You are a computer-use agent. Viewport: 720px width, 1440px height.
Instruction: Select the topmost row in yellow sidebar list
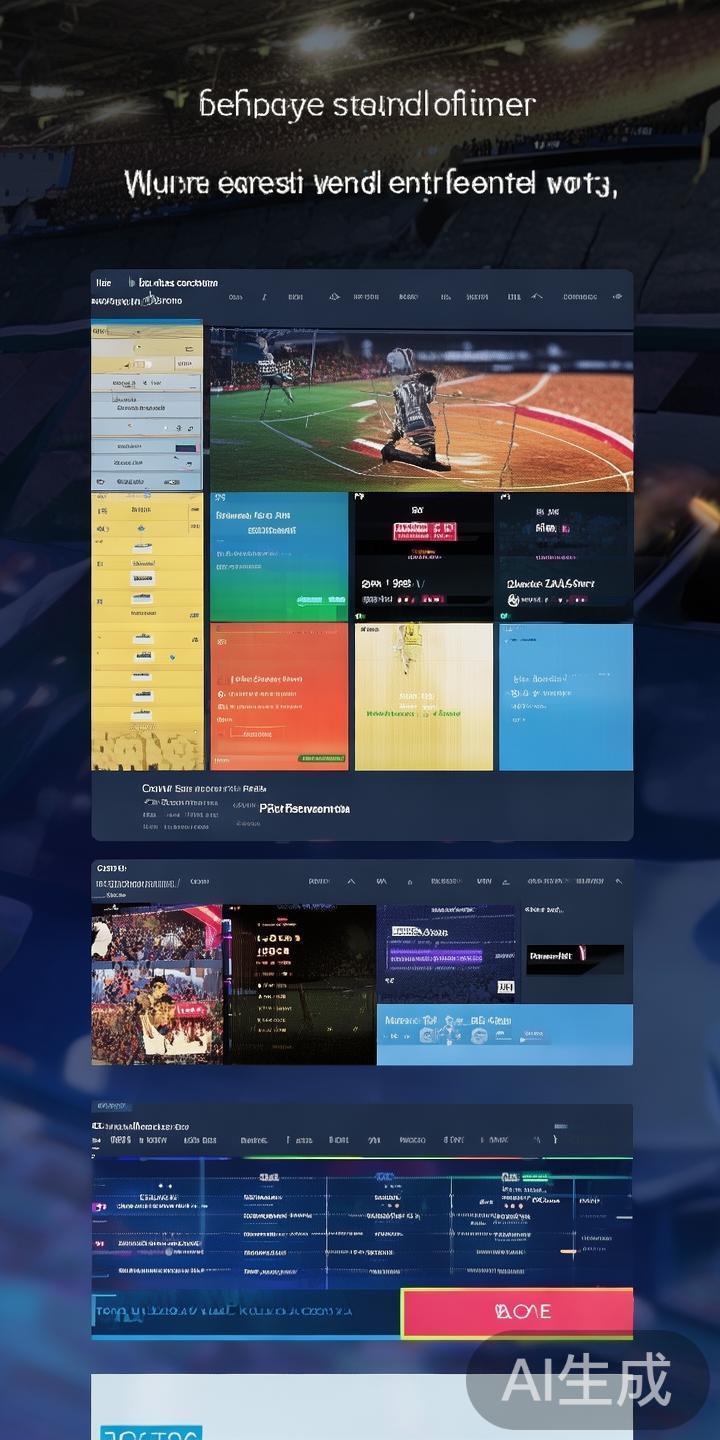(x=147, y=331)
